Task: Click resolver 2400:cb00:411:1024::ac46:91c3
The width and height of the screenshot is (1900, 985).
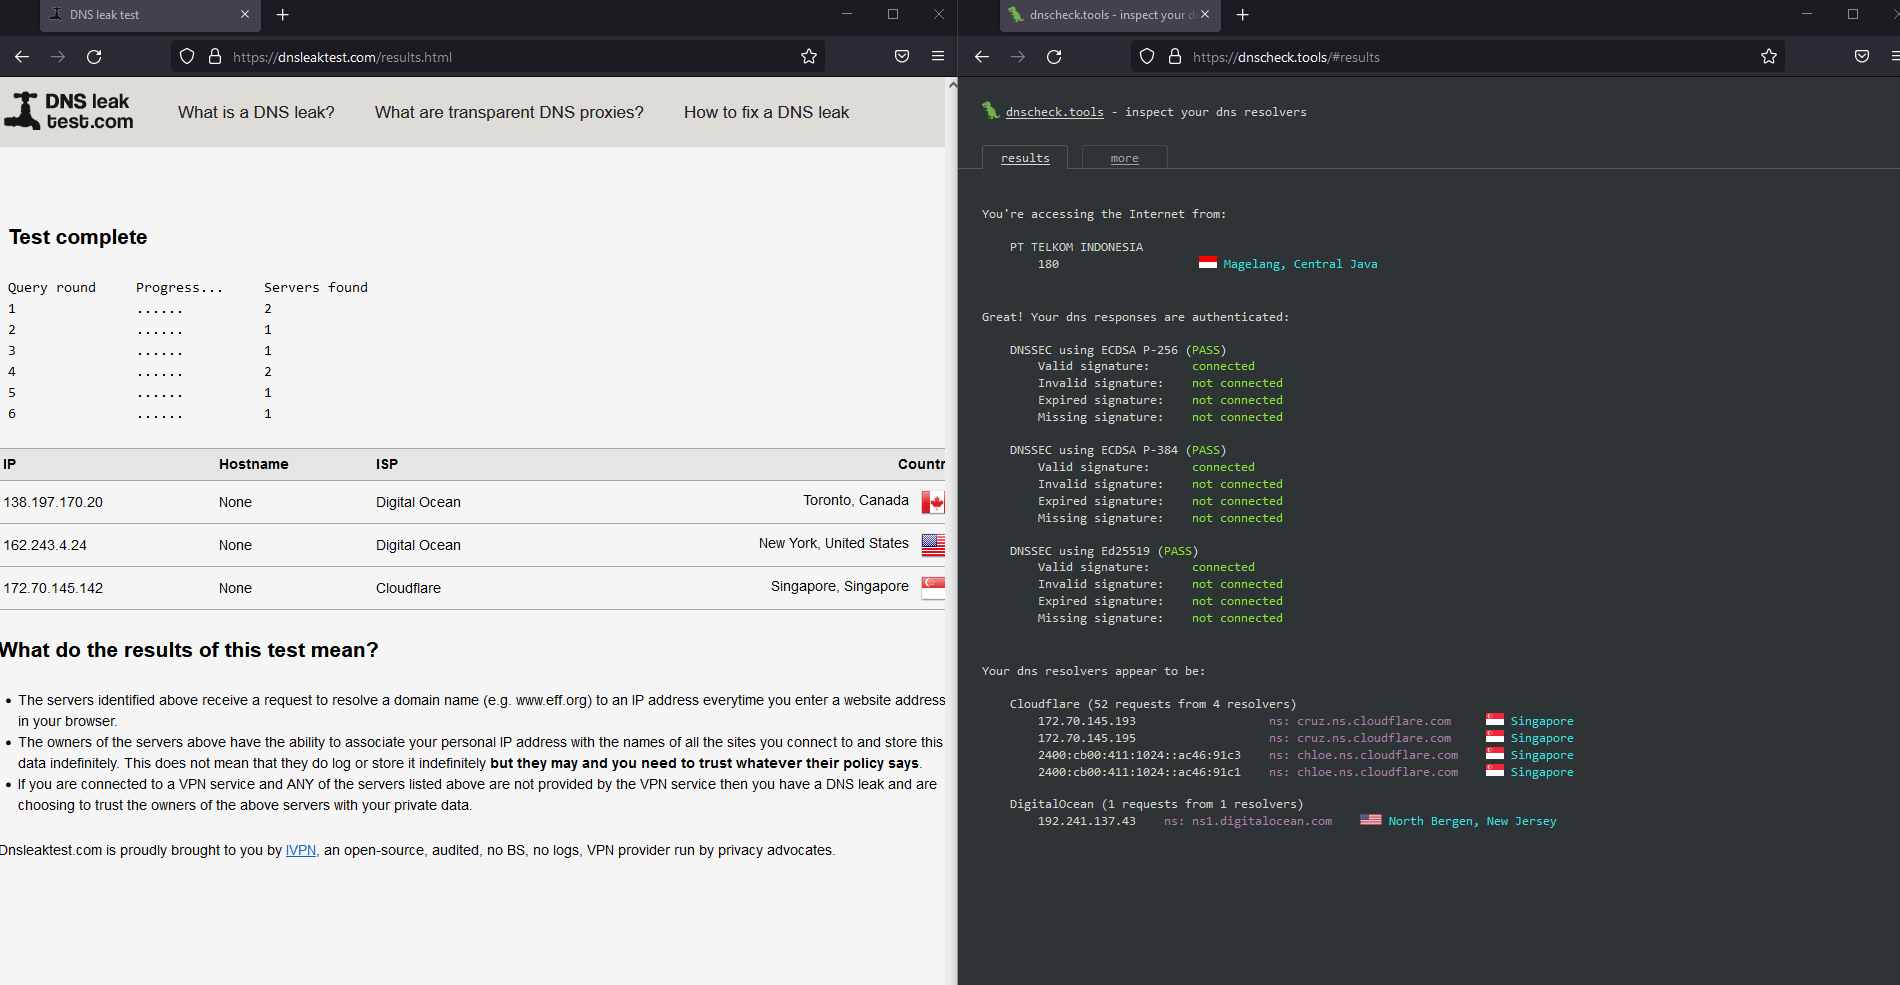Action: pos(1139,755)
